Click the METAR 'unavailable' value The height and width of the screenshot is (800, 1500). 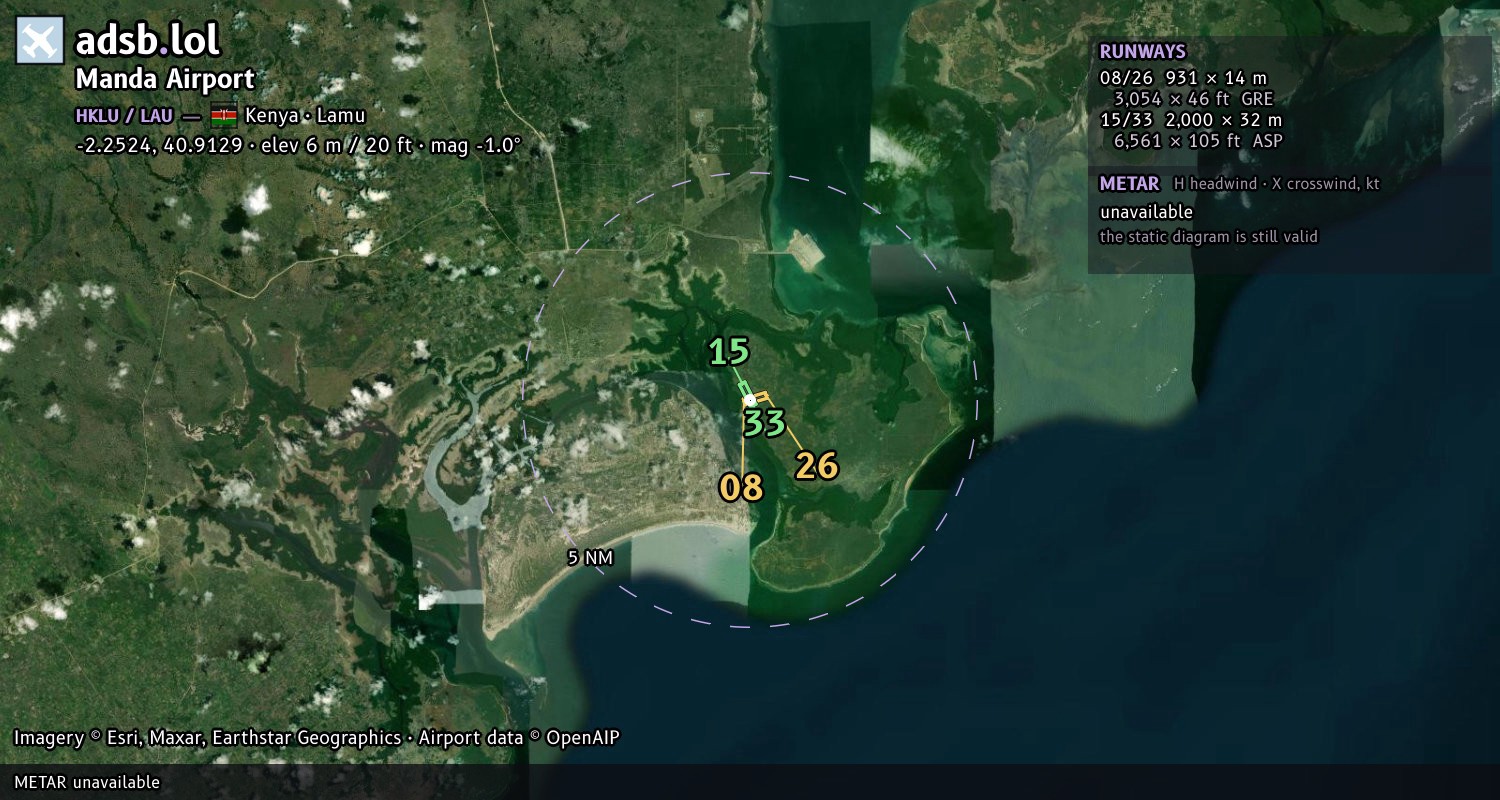click(1146, 212)
